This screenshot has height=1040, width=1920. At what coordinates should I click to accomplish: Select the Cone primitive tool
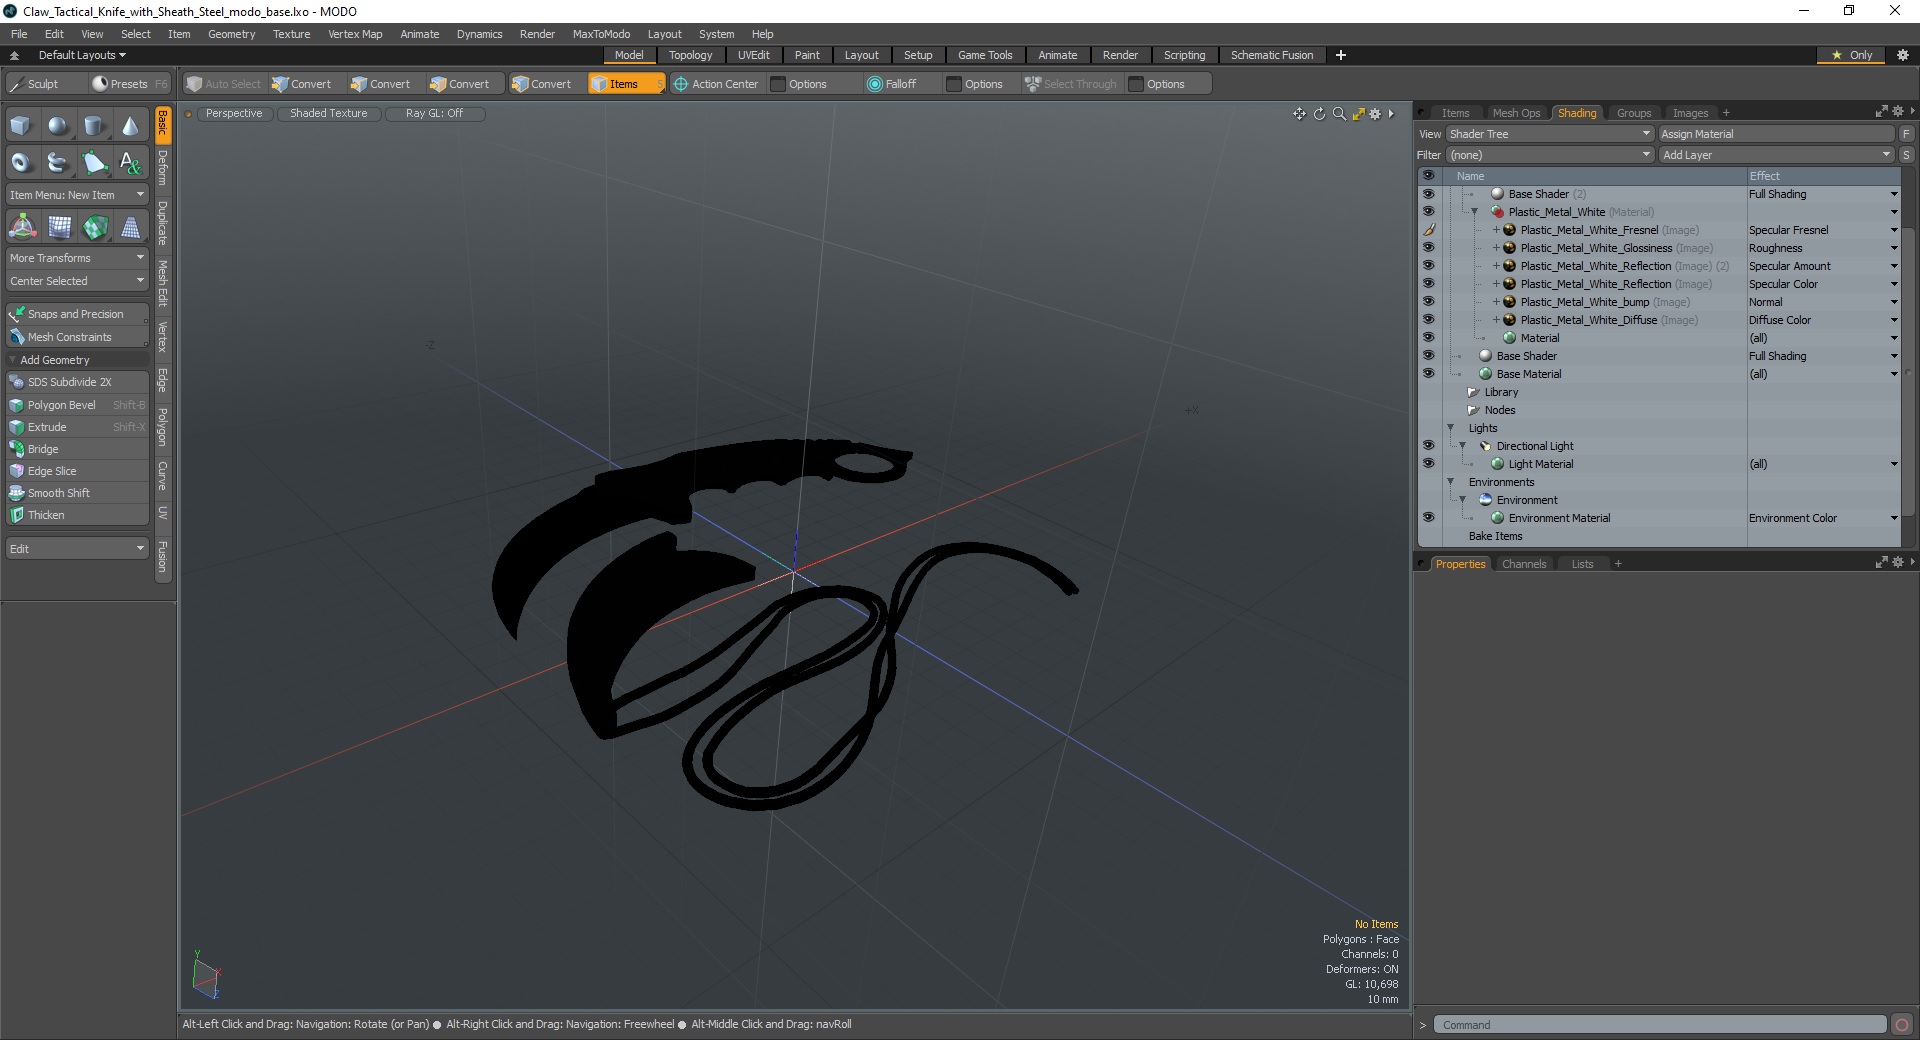tap(130, 126)
